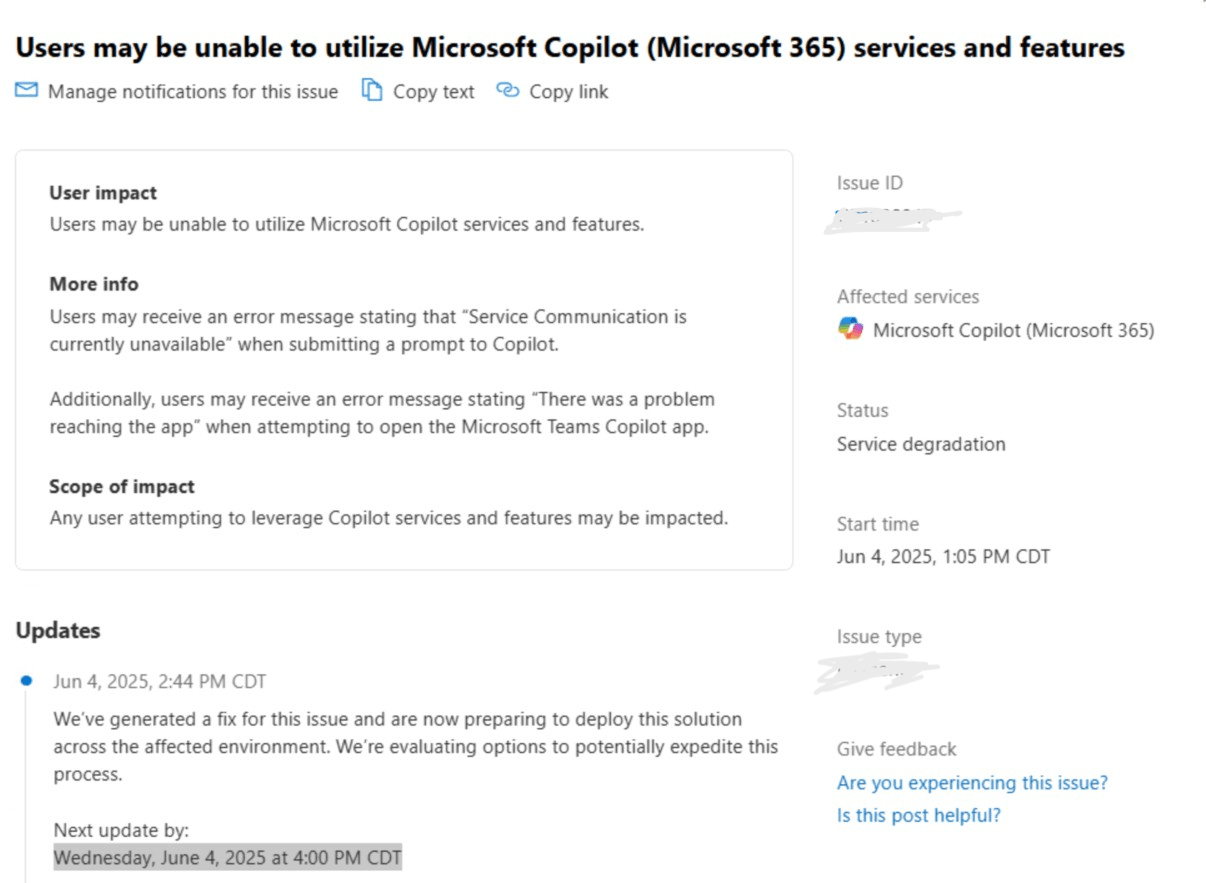The height and width of the screenshot is (883, 1206).
Task: Click the Updates section heading
Action: (x=58, y=630)
